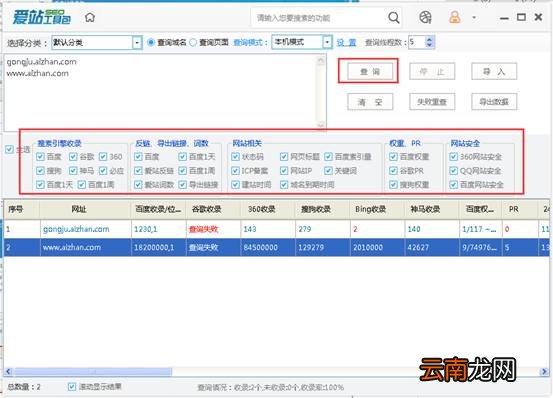Expand the arrow menu beside the avatar

click(x=474, y=17)
